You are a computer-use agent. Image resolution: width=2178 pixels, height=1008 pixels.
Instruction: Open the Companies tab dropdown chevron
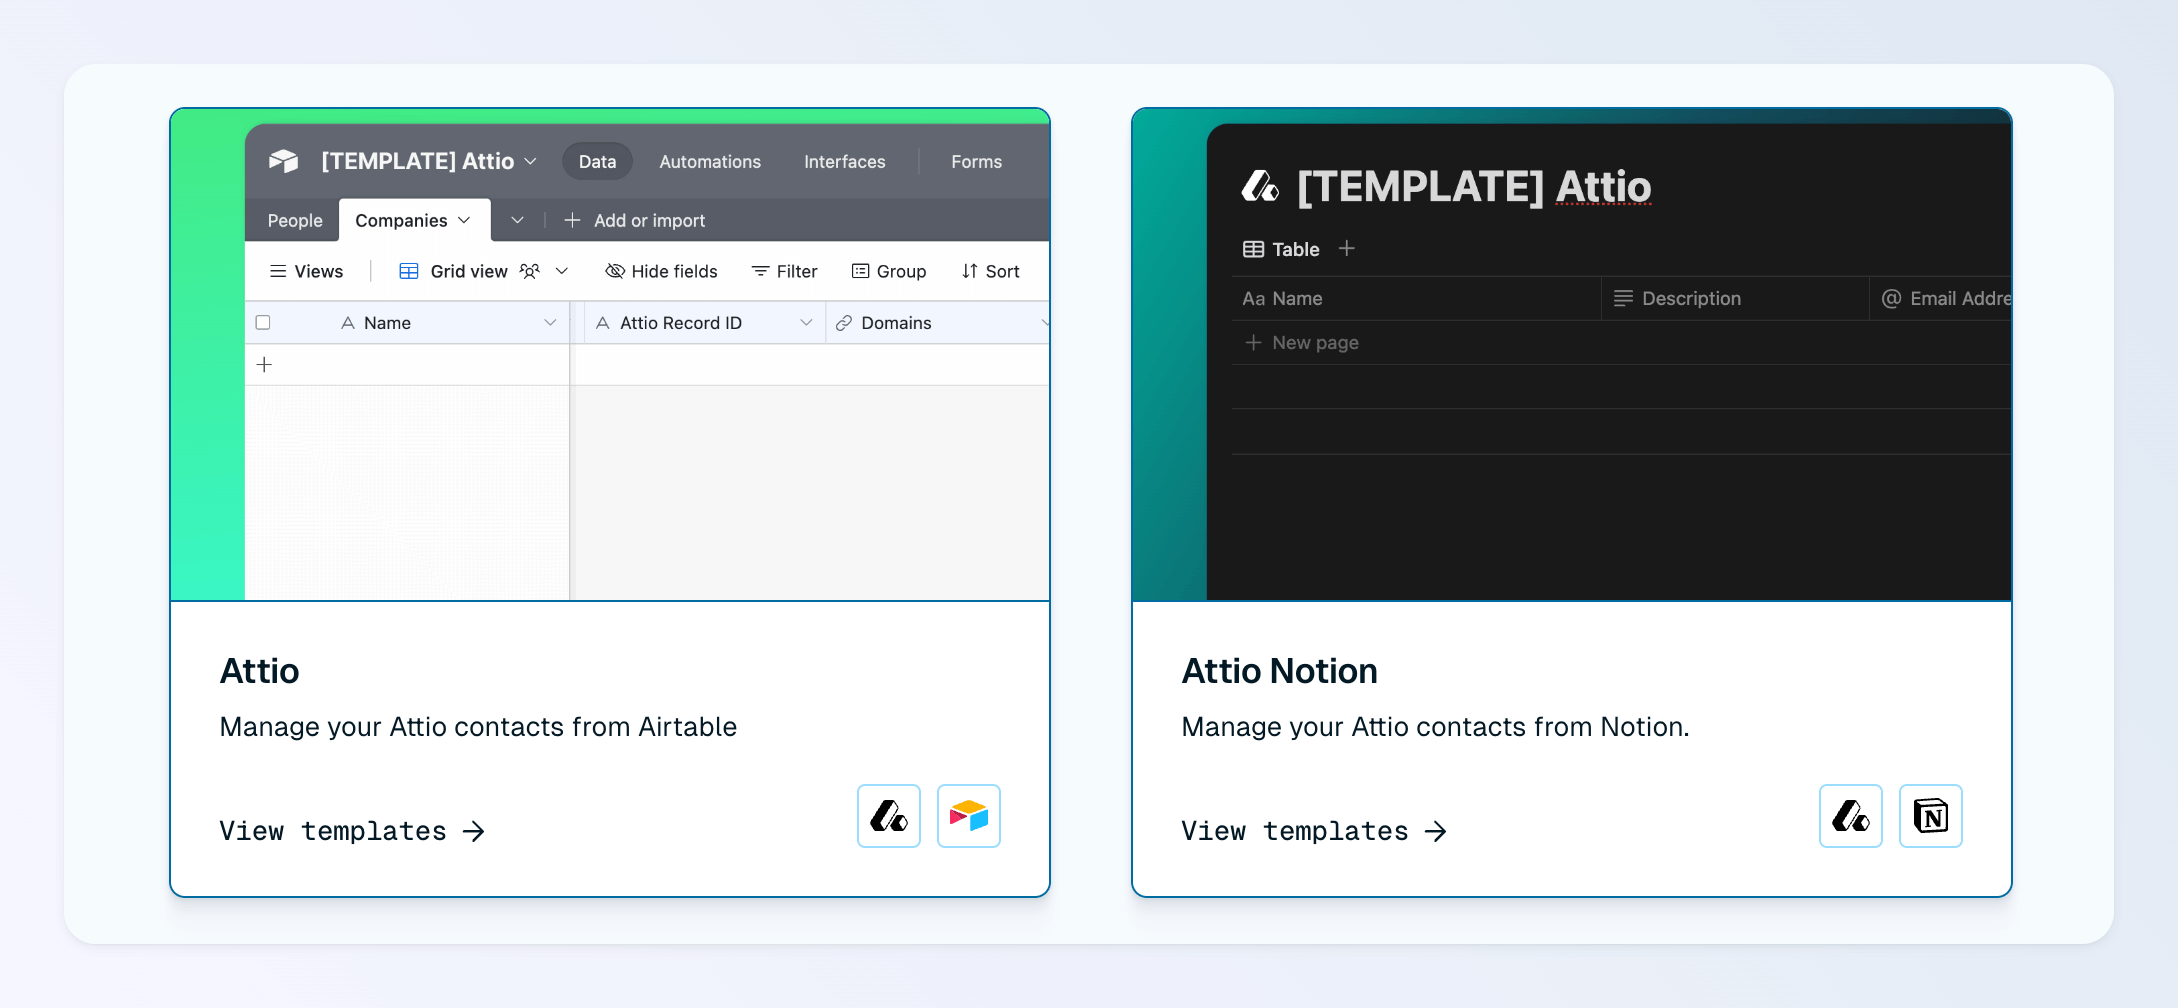[x=464, y=220]
